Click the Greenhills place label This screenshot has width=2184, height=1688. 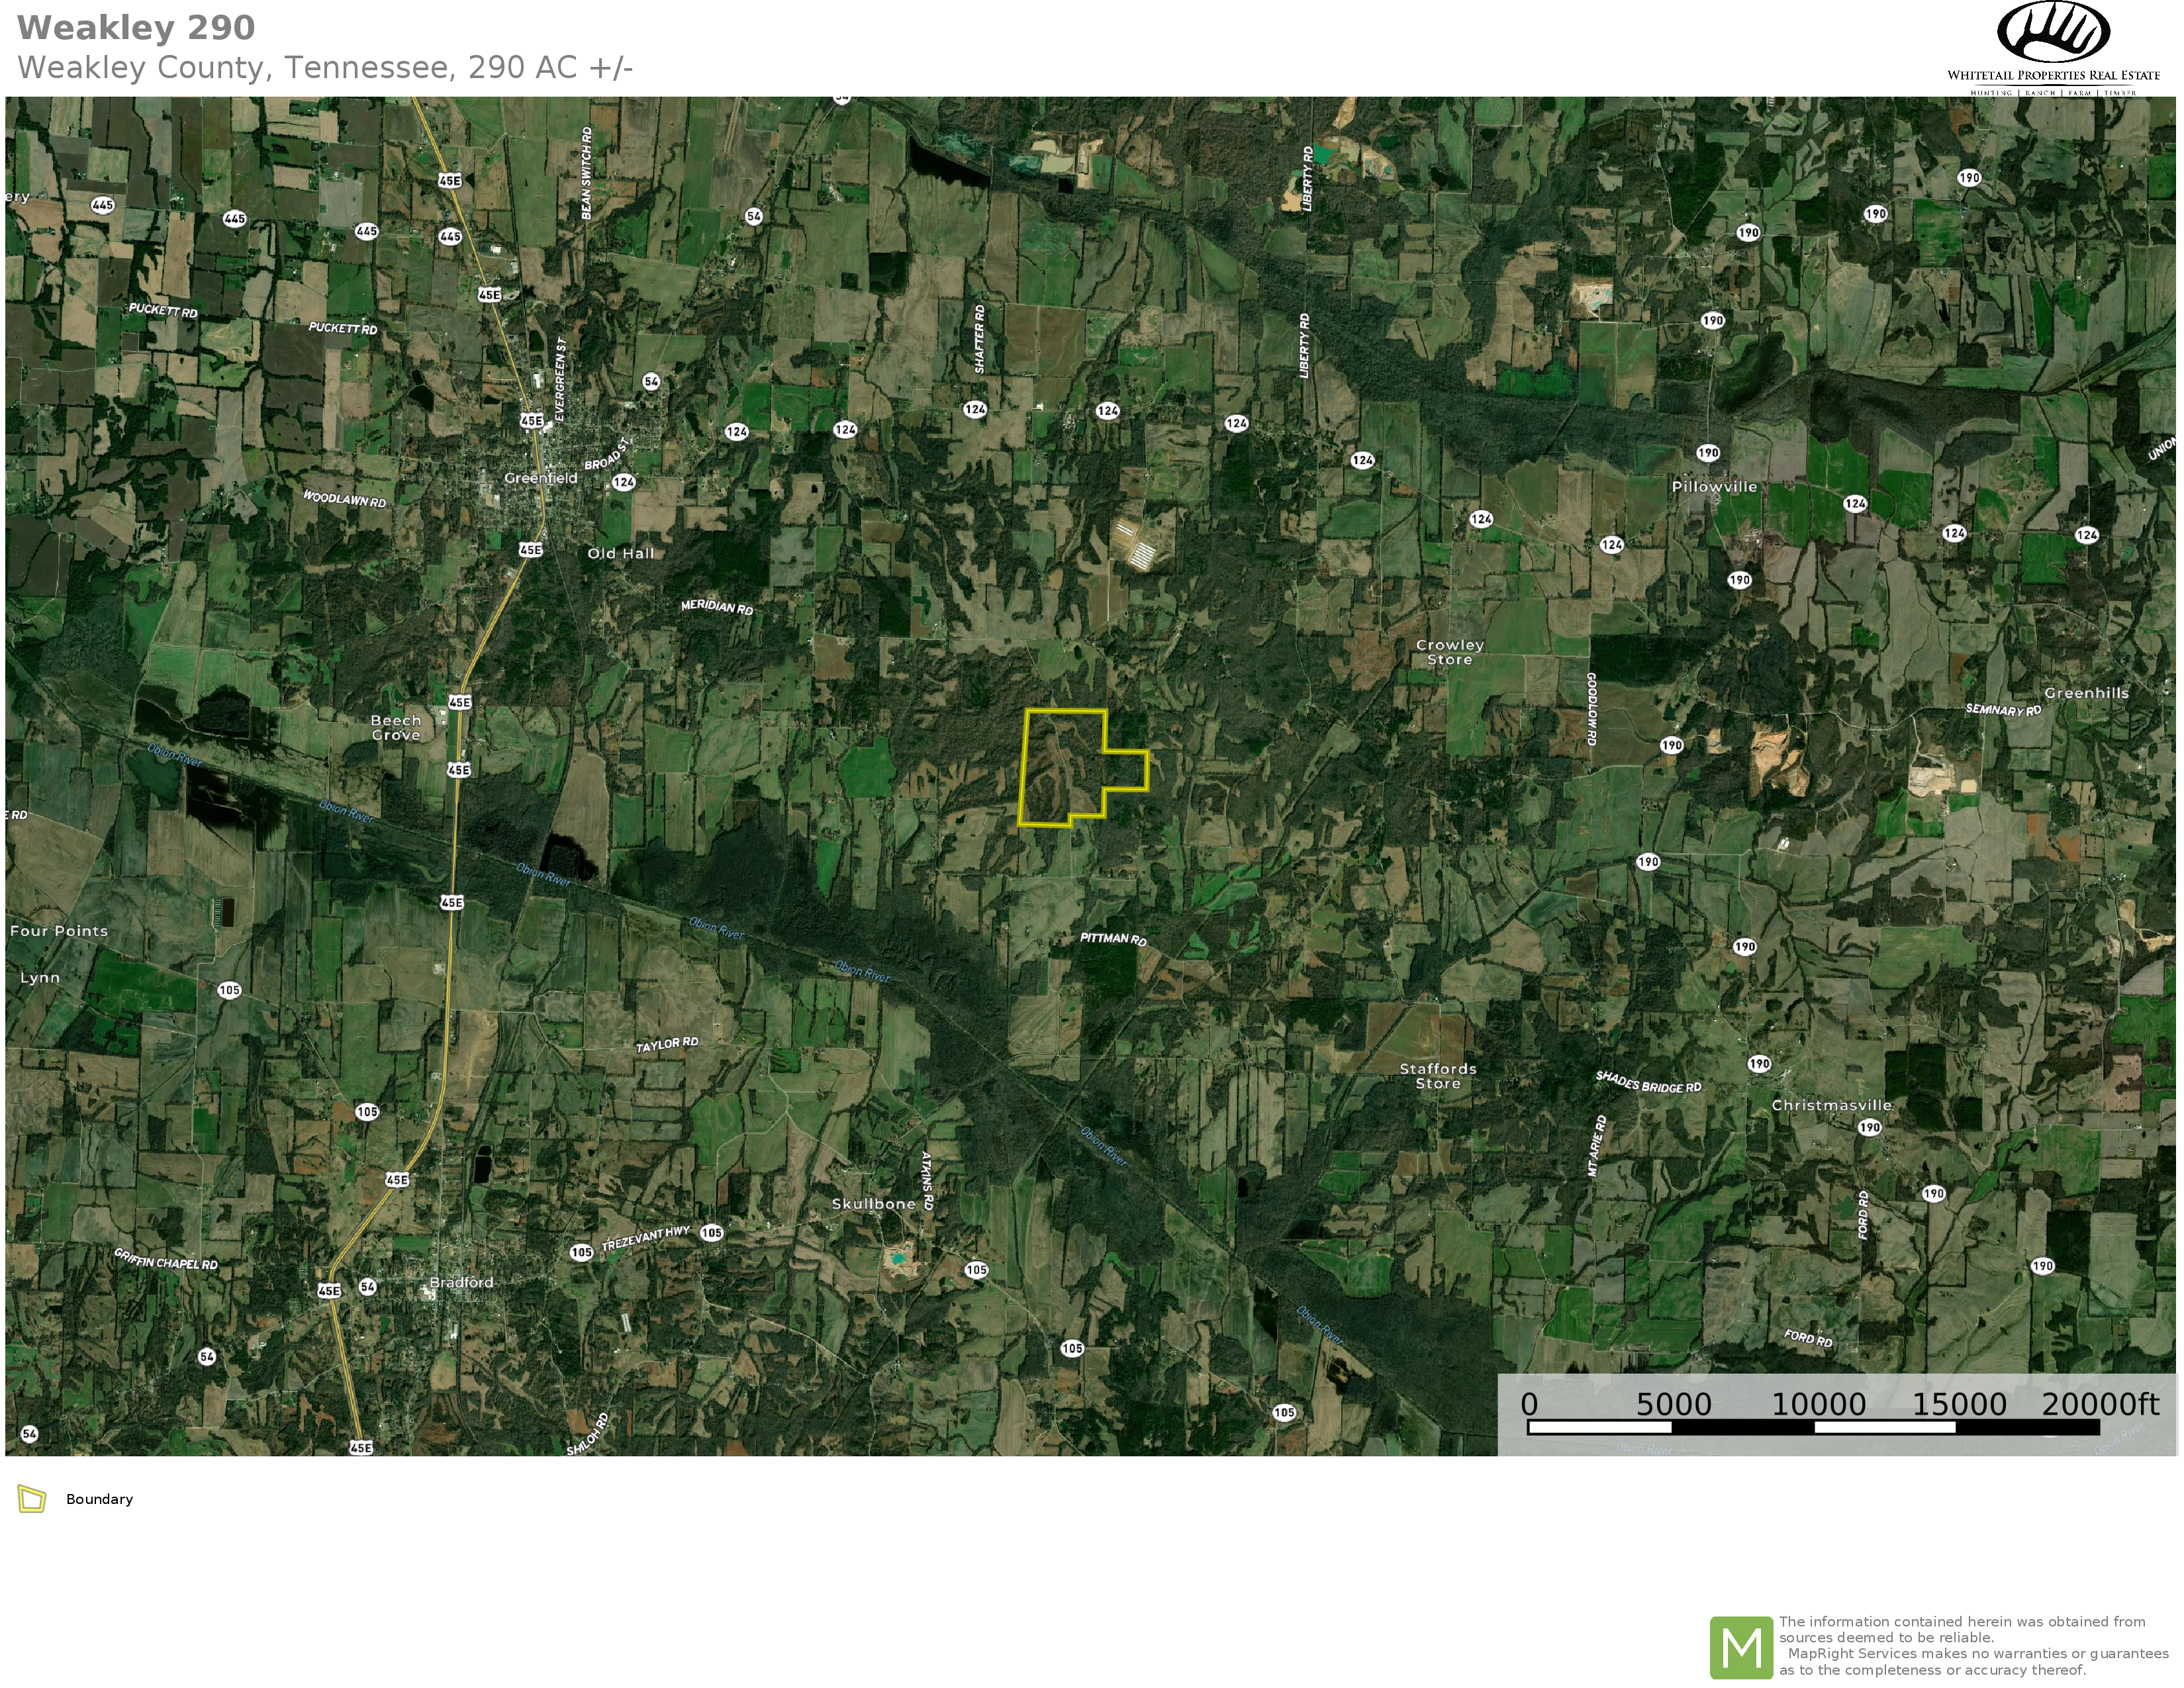point(2086,693)
